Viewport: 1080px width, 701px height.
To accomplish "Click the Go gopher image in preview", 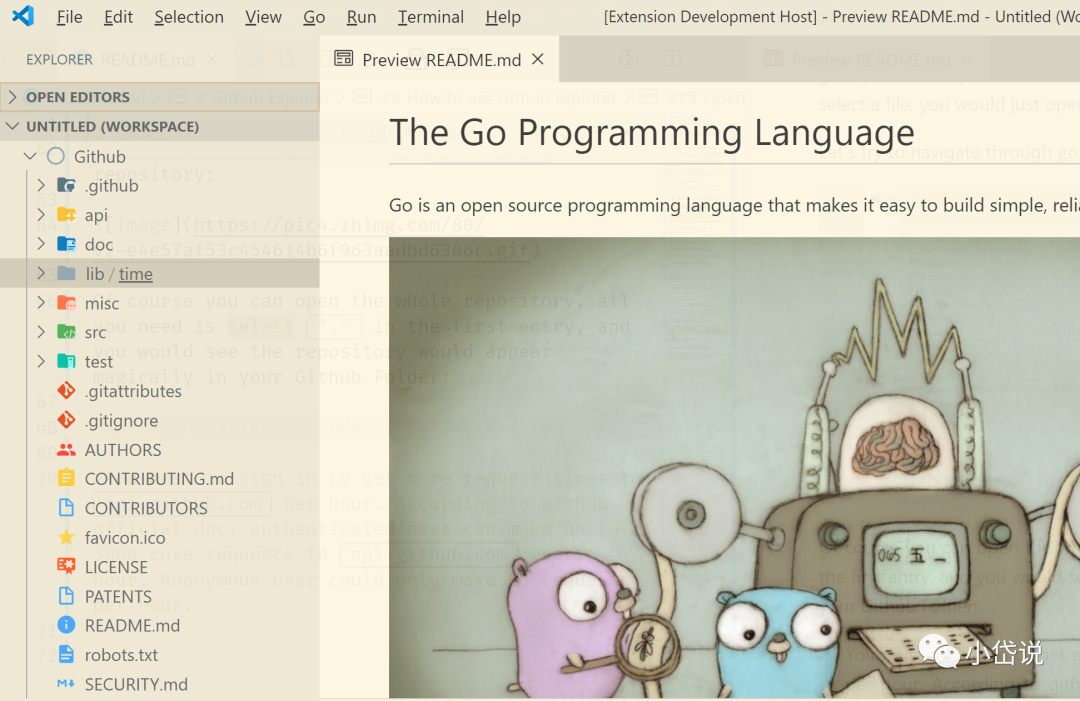I will click(734, 468).
